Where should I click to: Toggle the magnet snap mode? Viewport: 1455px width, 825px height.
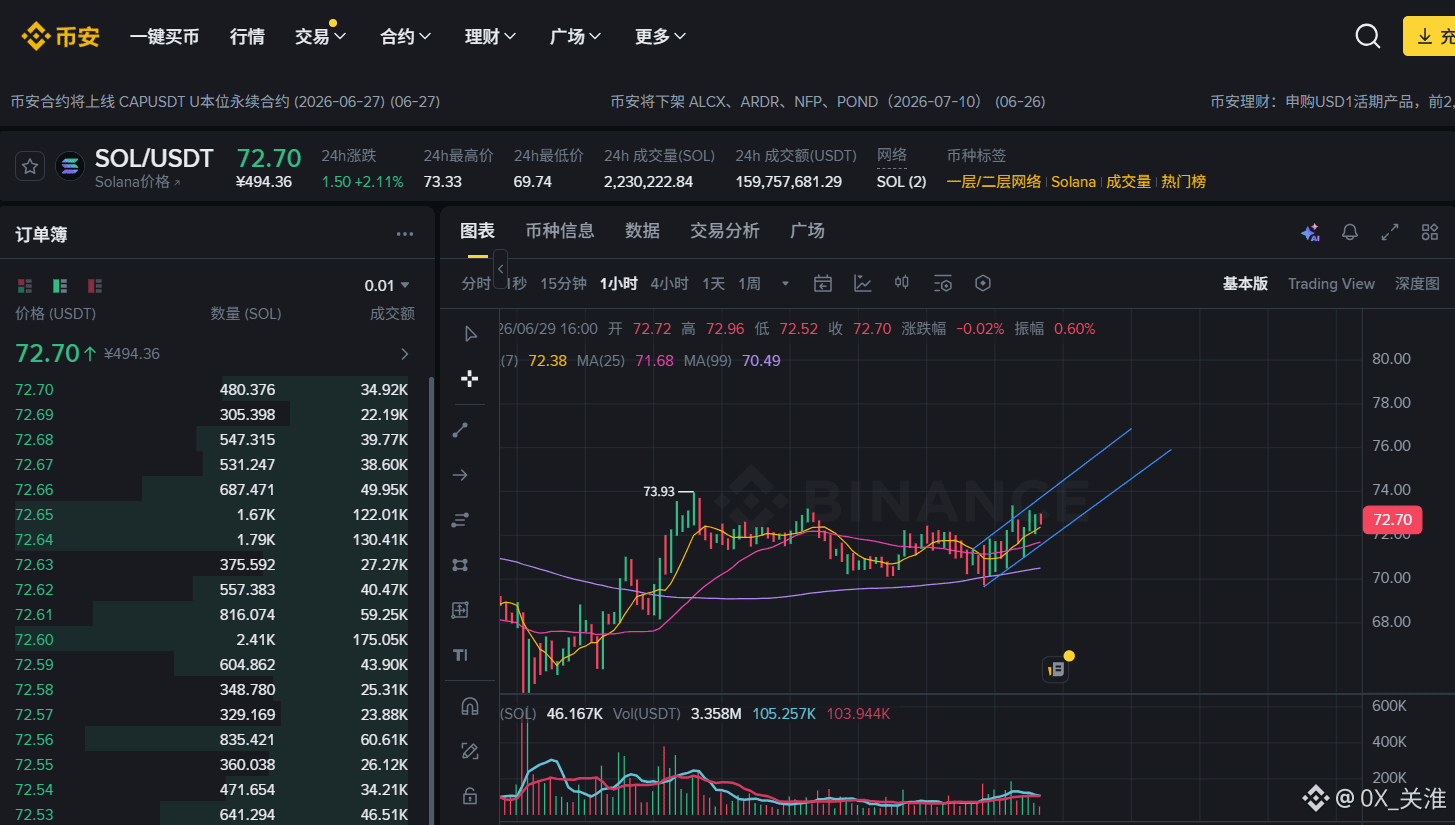470,706
